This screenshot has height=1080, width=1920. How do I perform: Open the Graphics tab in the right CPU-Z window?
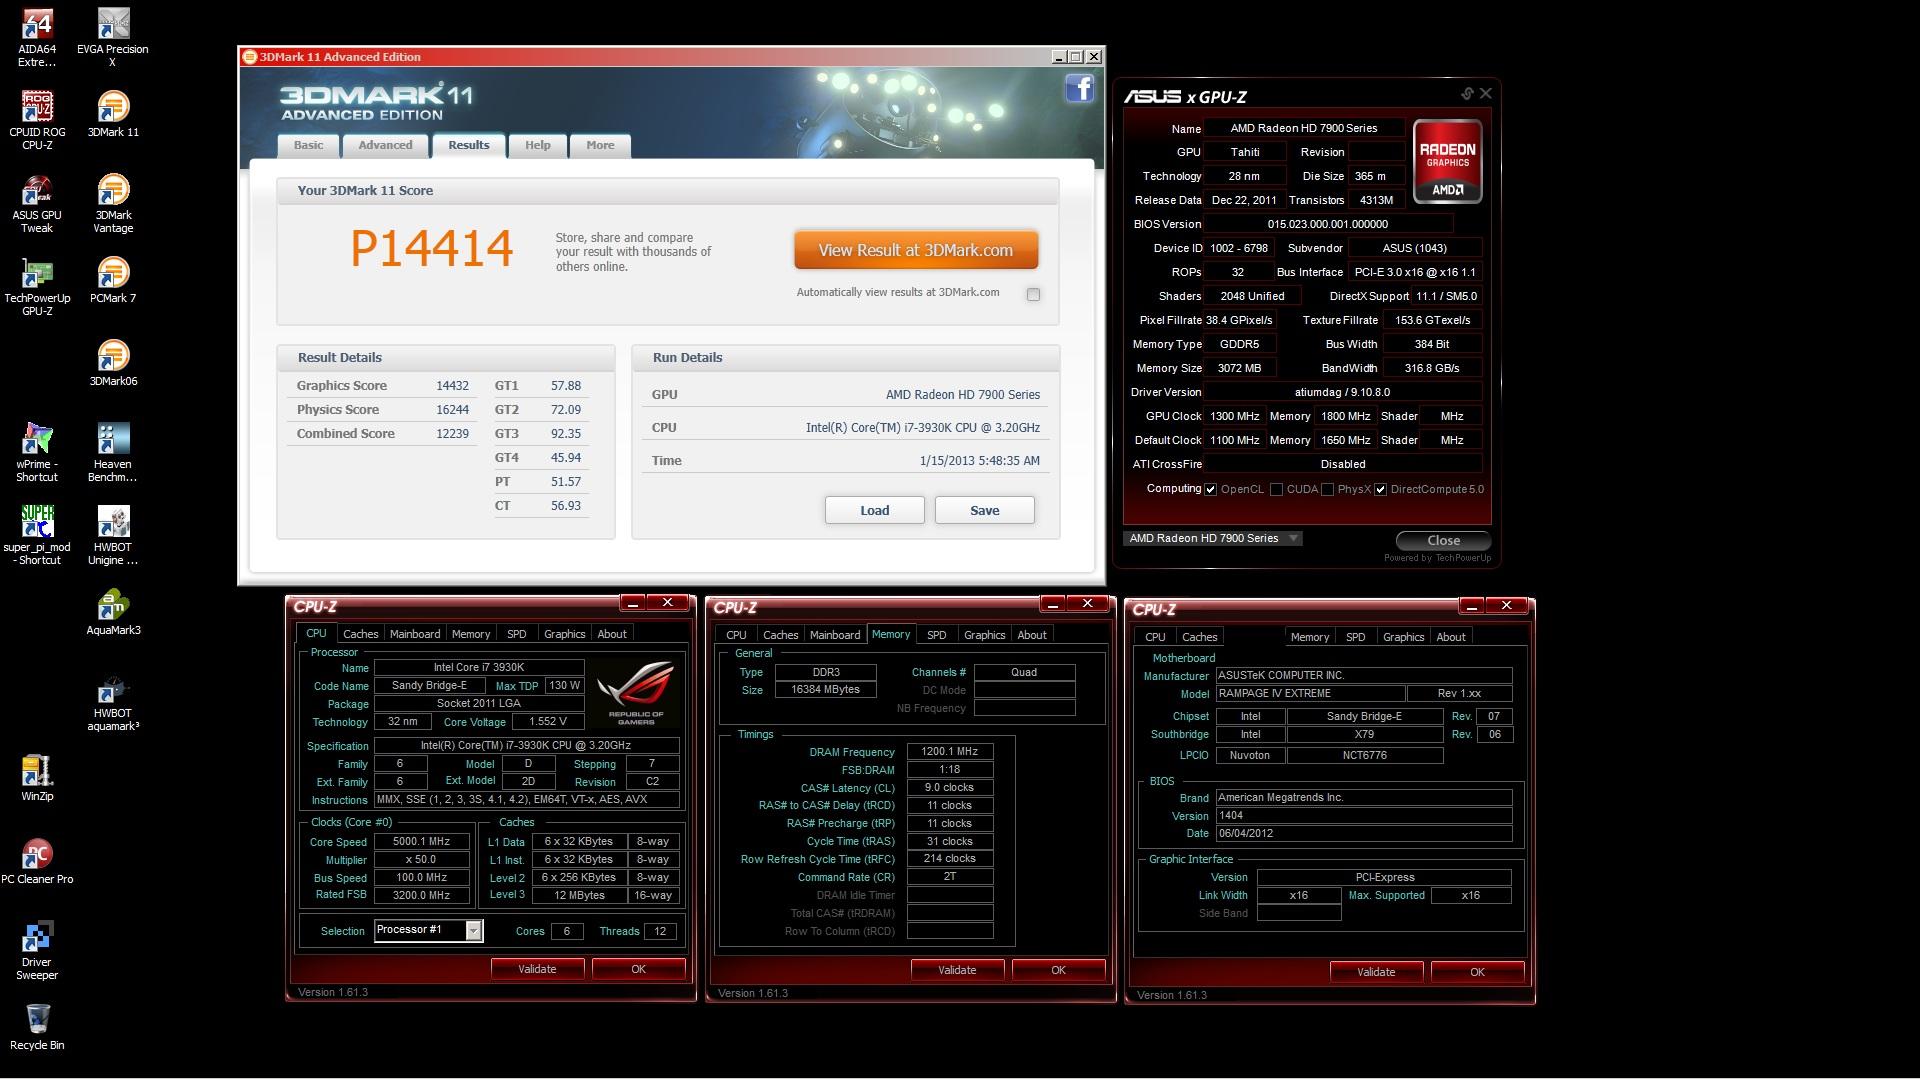pos(1403,637)
